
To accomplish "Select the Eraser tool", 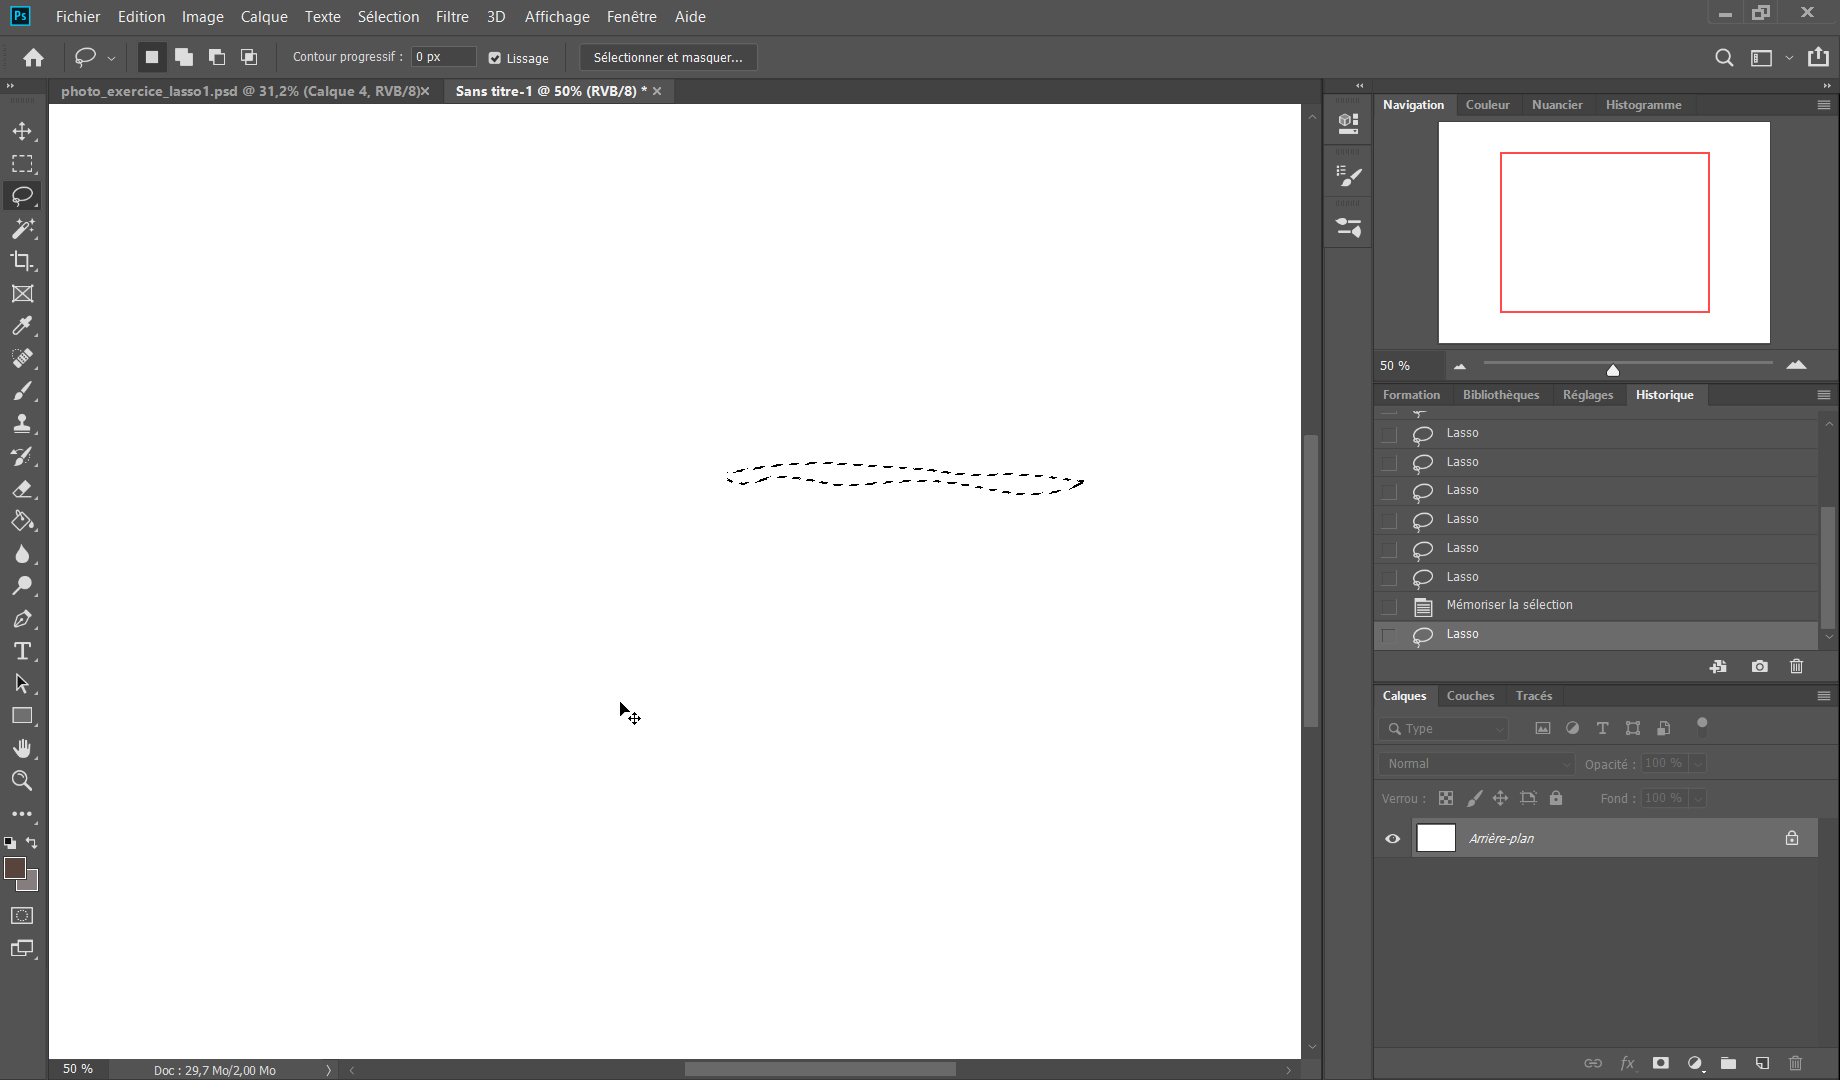I will coord(22,489).
